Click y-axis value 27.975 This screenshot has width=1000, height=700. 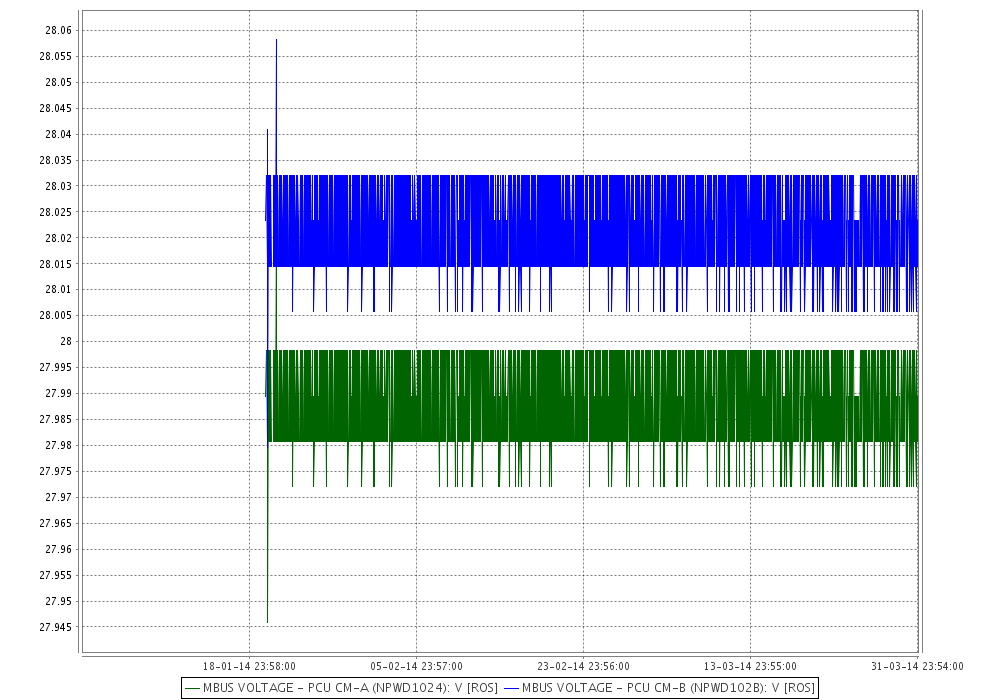[56, 471]
